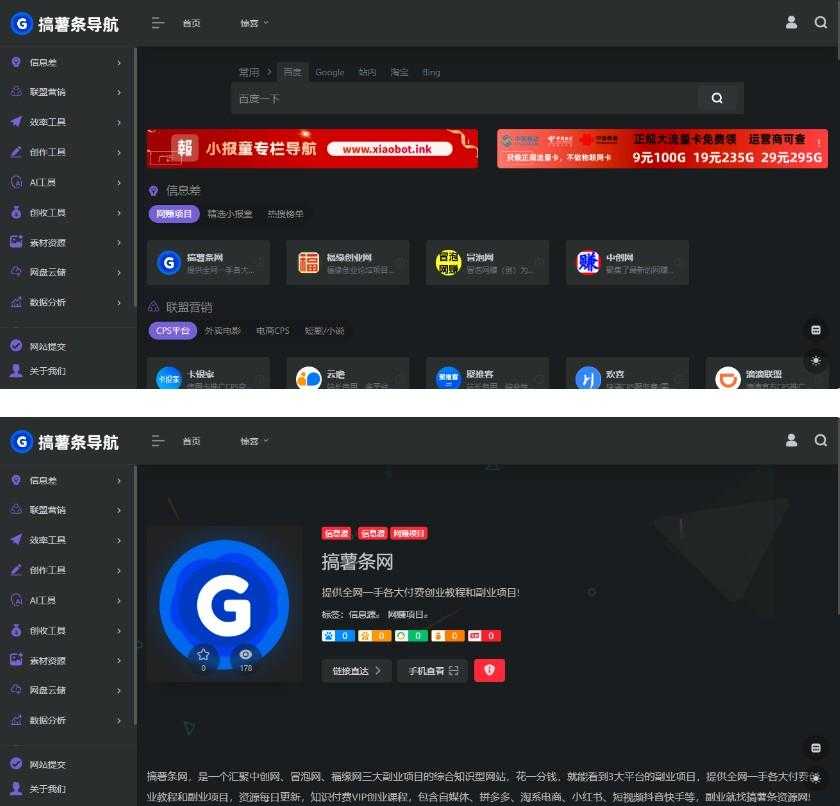Viewport: 840px width, 806px height.
Task: Select the CPS平台 filter tag
Action: click(173, 330)
